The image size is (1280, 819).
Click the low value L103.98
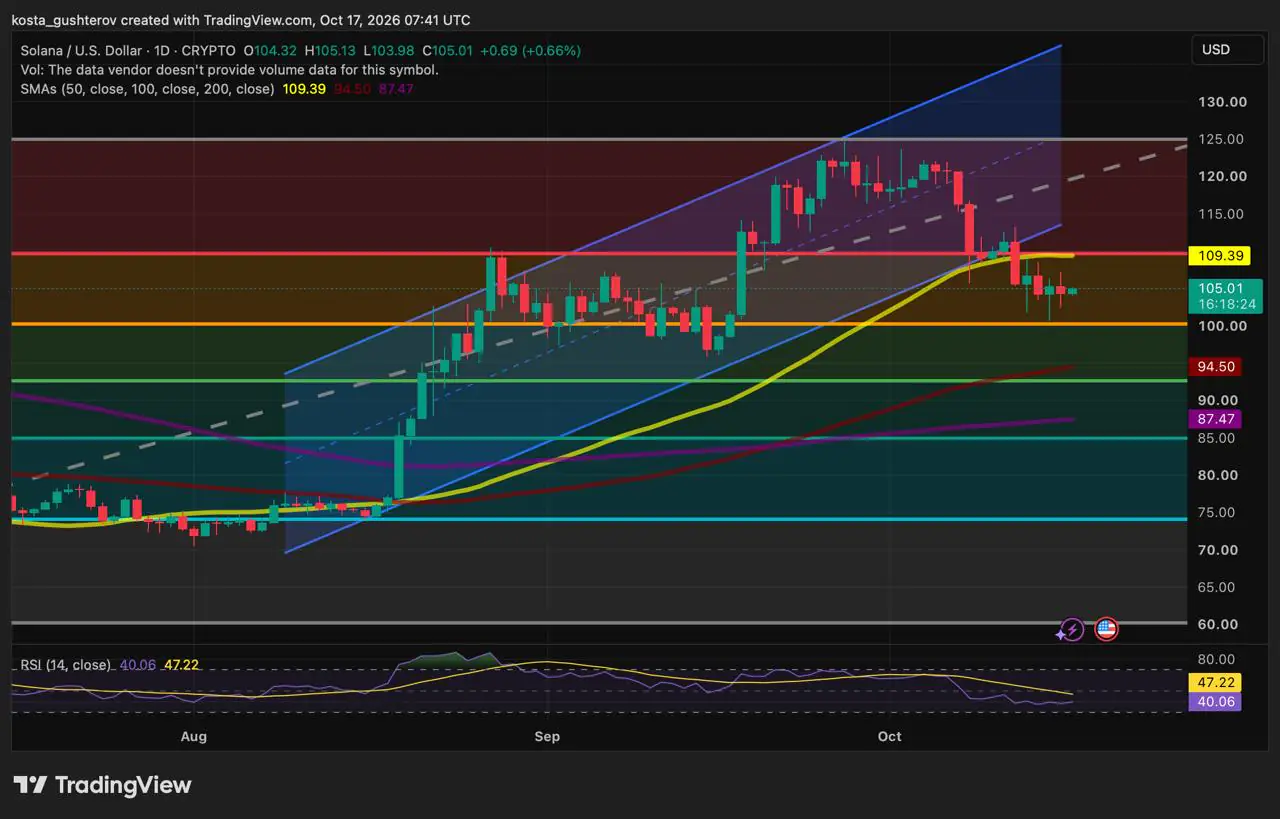[x=390, y=50]
